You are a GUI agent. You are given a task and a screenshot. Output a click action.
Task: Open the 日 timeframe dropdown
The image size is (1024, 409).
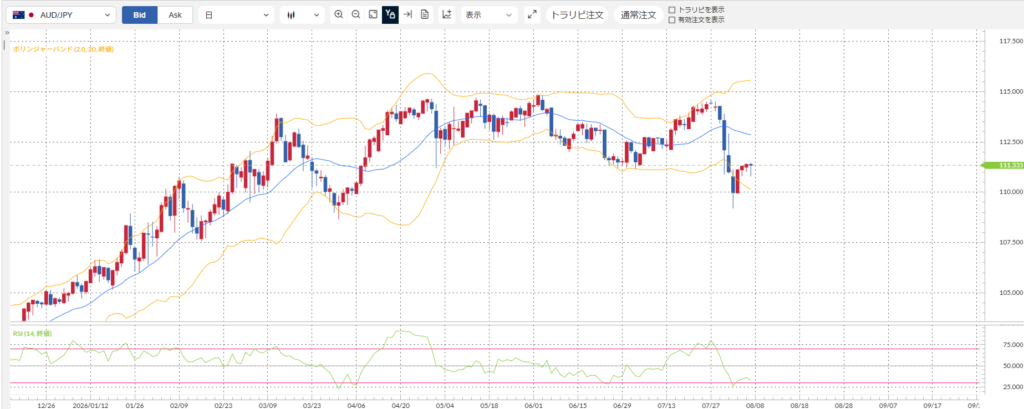236,15
